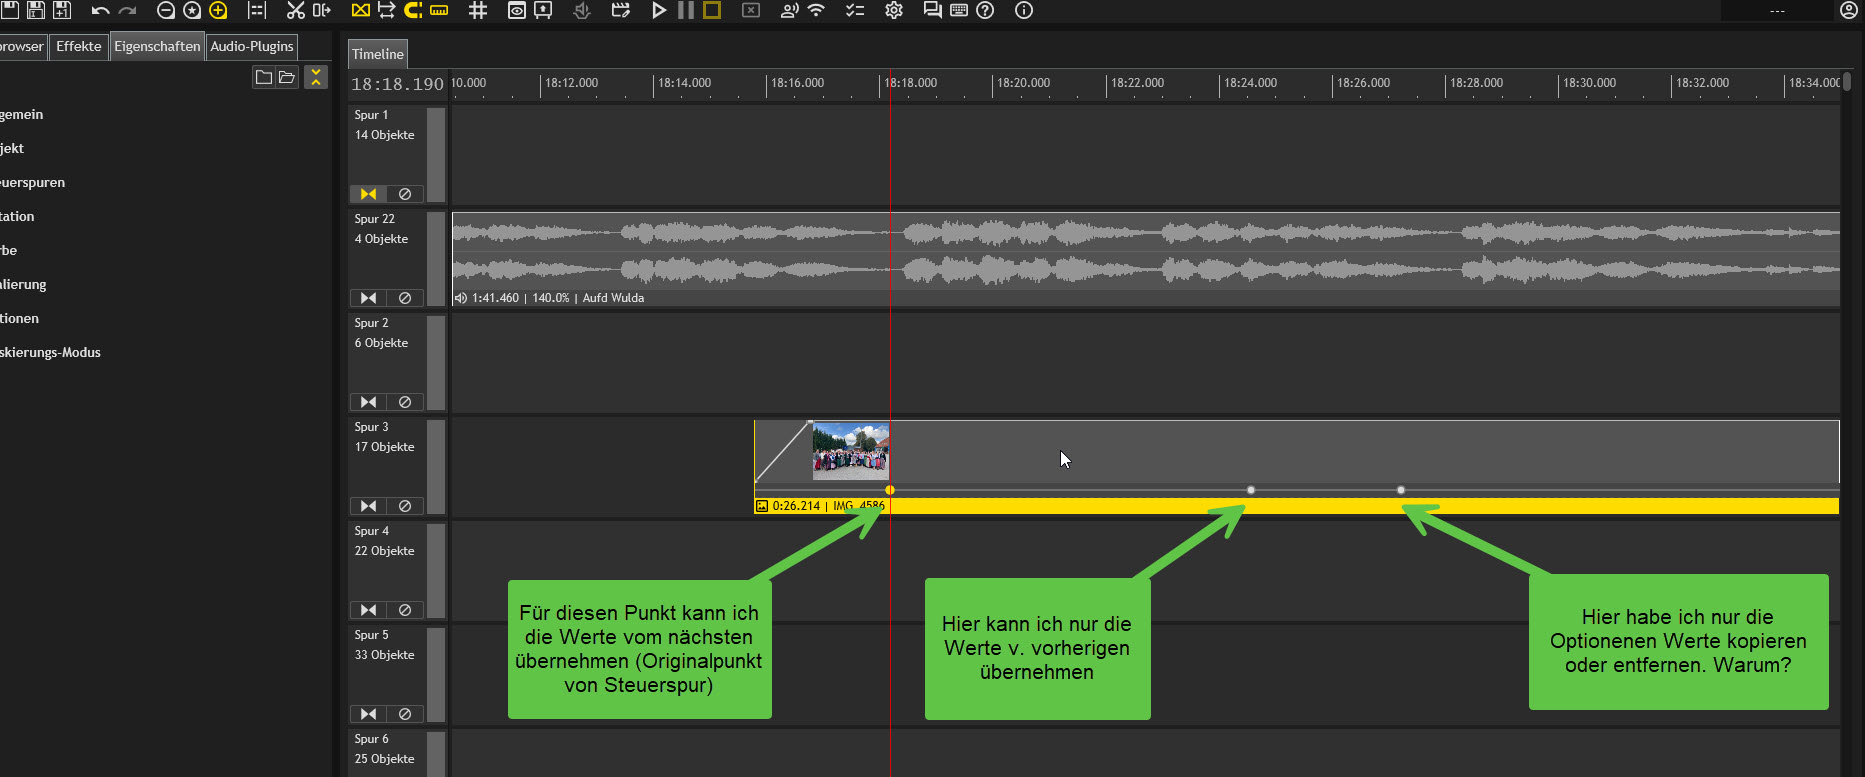Click the yellow ruler icon in toolbar
Screen dimensions: 1865x777
439,11
